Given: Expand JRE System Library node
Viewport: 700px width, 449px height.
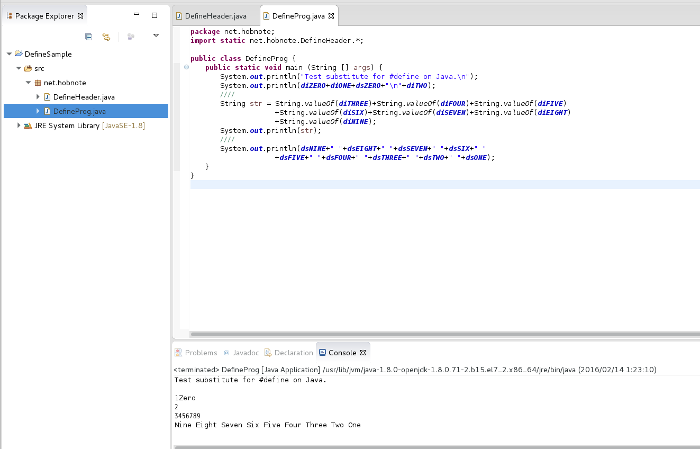Looking at the screenshot, I should [x=18, y=125].
